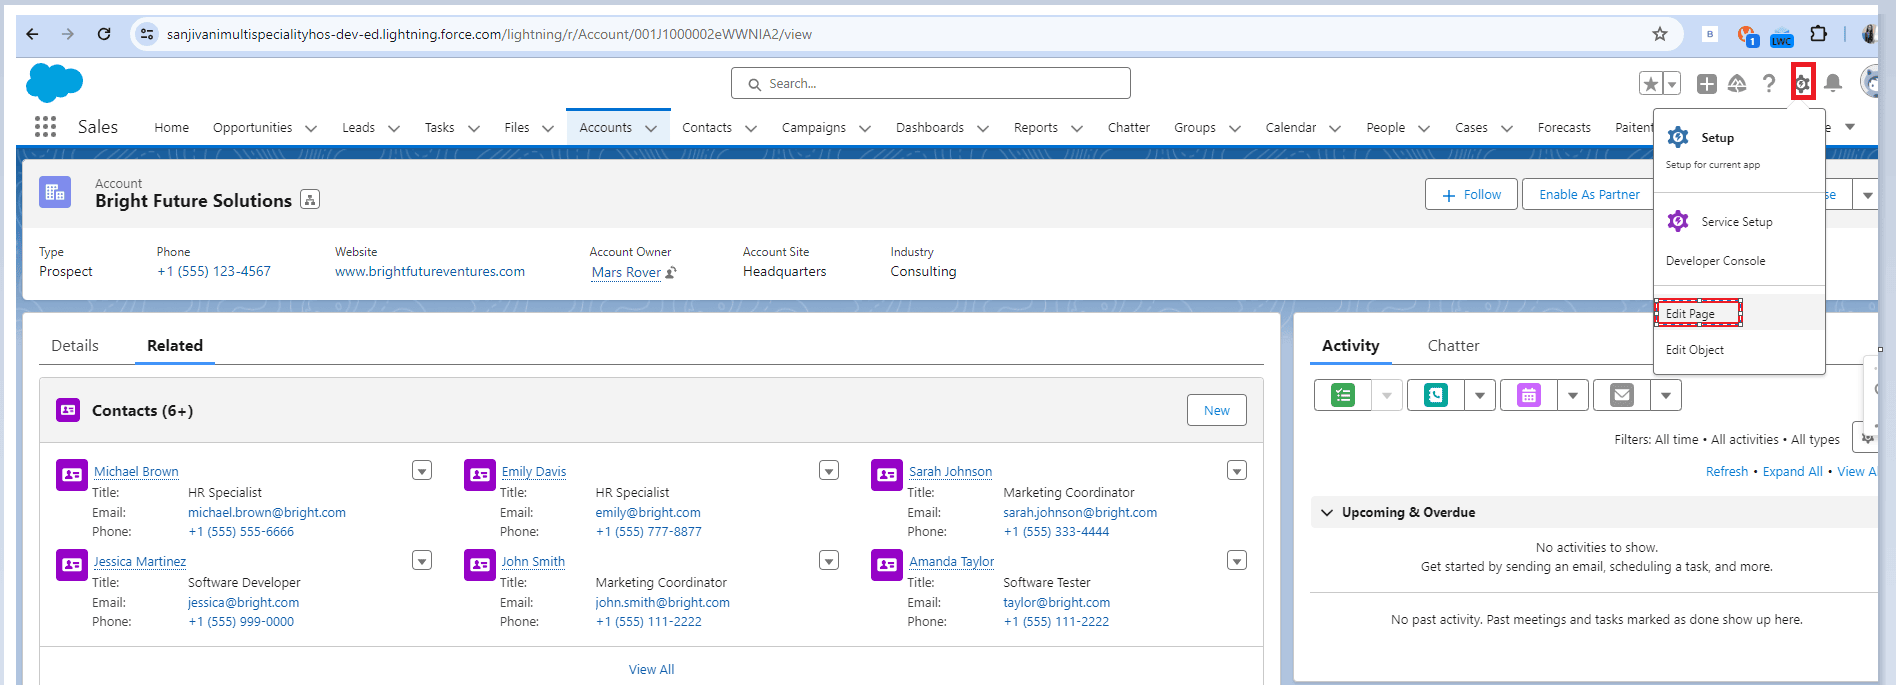Open the New Event dropdown arrow
The height and width of the screenshot is (685, 1896).
pos(1573,396)
